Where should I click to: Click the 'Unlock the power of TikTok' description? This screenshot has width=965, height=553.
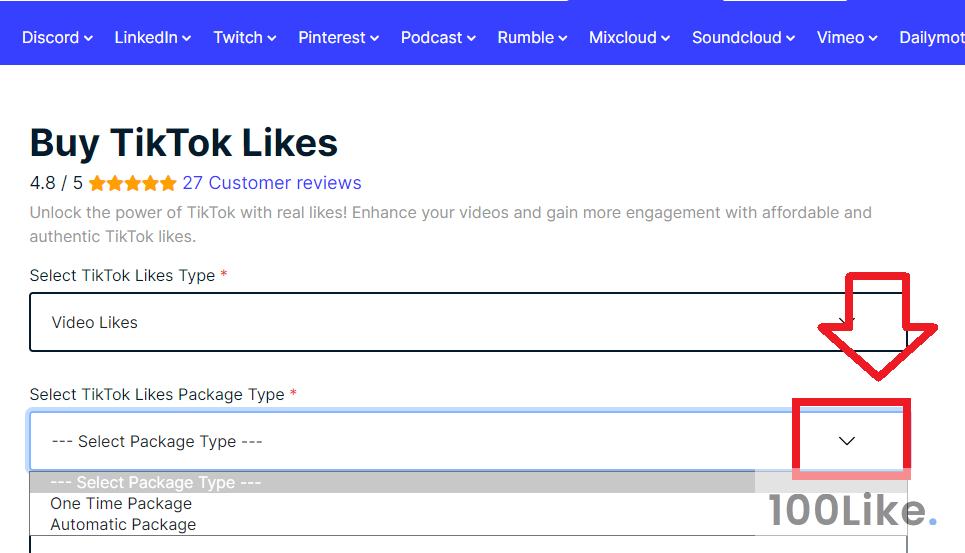[450, 225]
